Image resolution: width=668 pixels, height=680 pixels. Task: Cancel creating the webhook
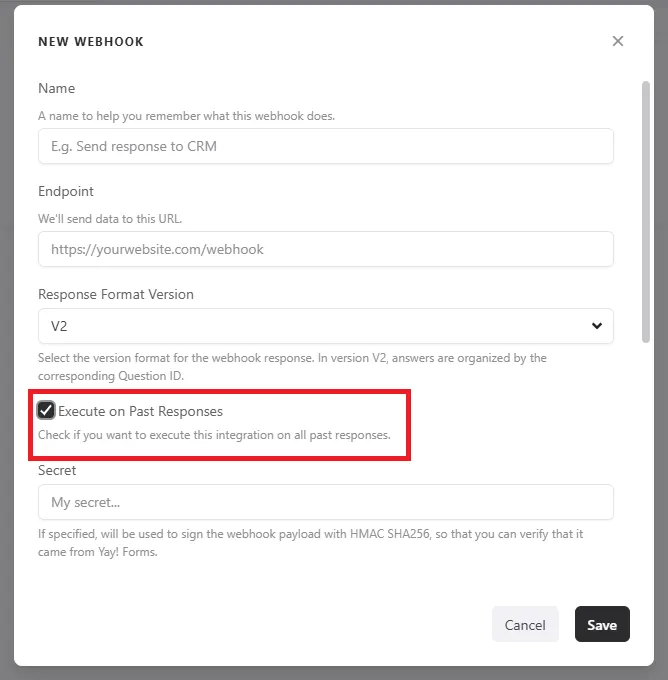[x=525, y=624]
